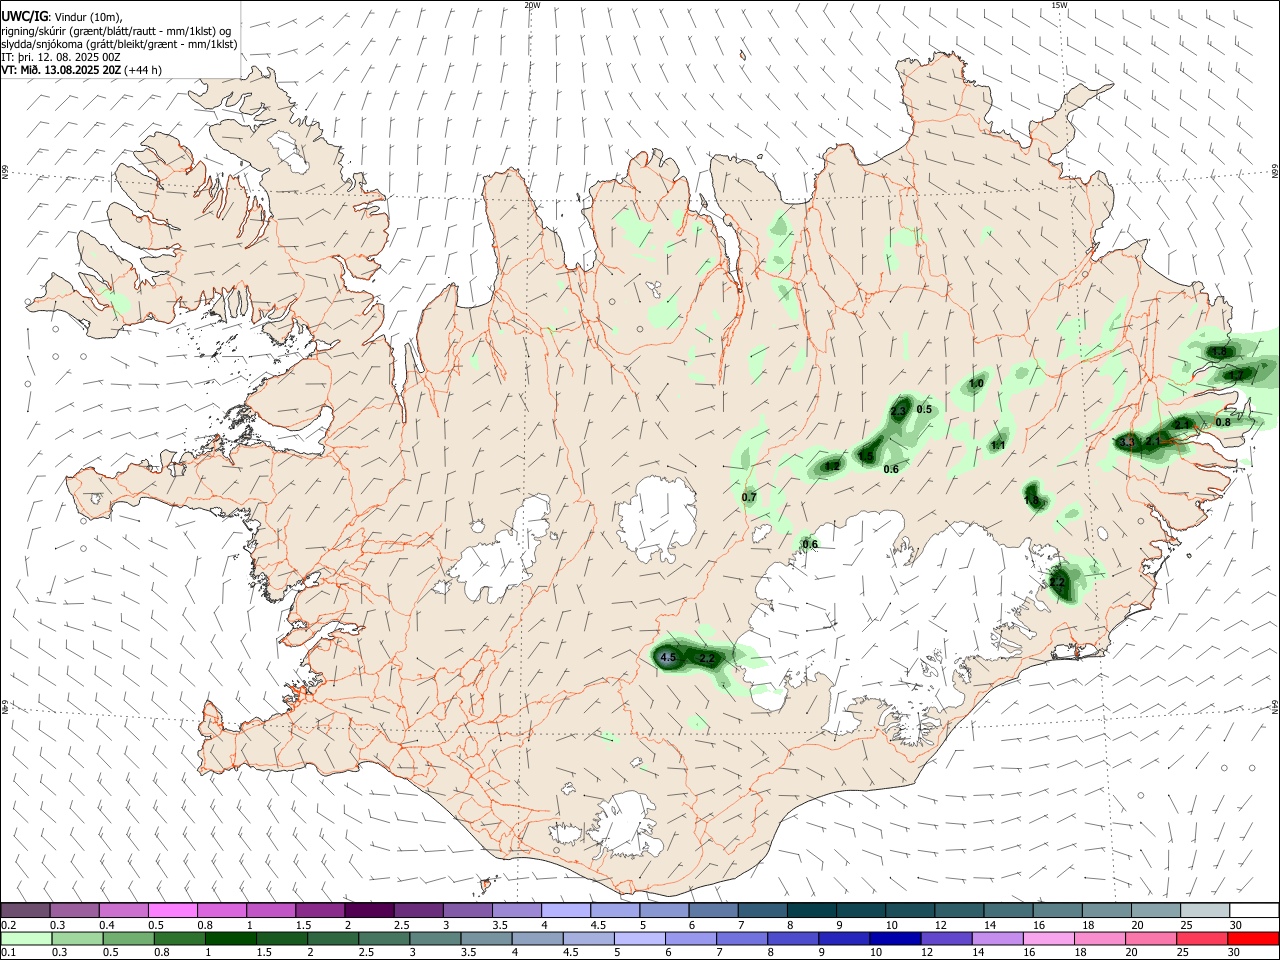Click the dusky purple 0.2 swatch in upper legend
The height and width of the screenshot is (960, 1280).
(x=25, y=910)
